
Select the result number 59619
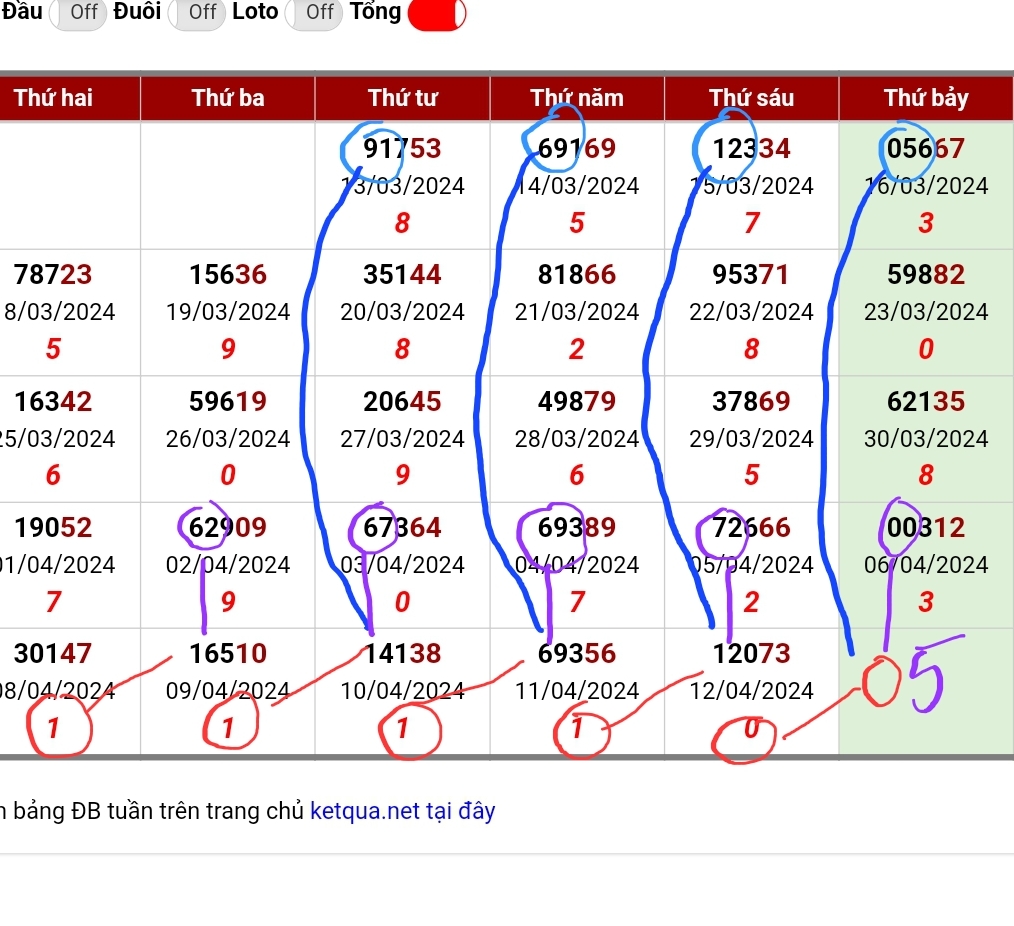(x=228, y=402)
